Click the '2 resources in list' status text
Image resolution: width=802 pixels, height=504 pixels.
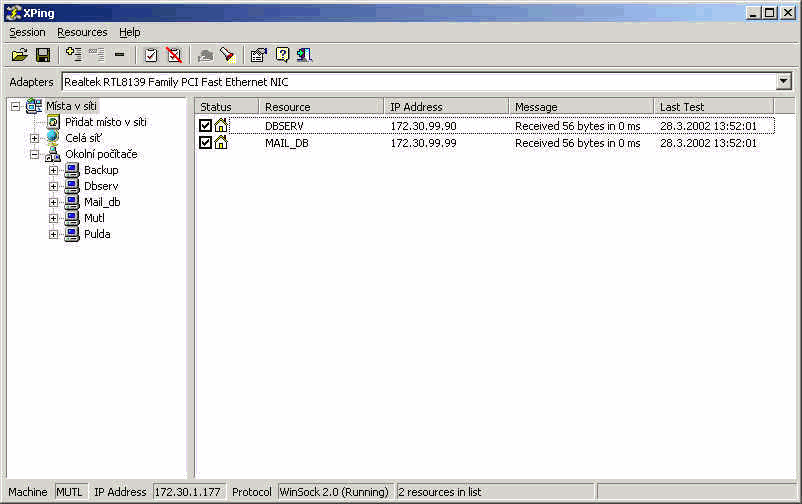pyautogui.click(x=440, y=492)
